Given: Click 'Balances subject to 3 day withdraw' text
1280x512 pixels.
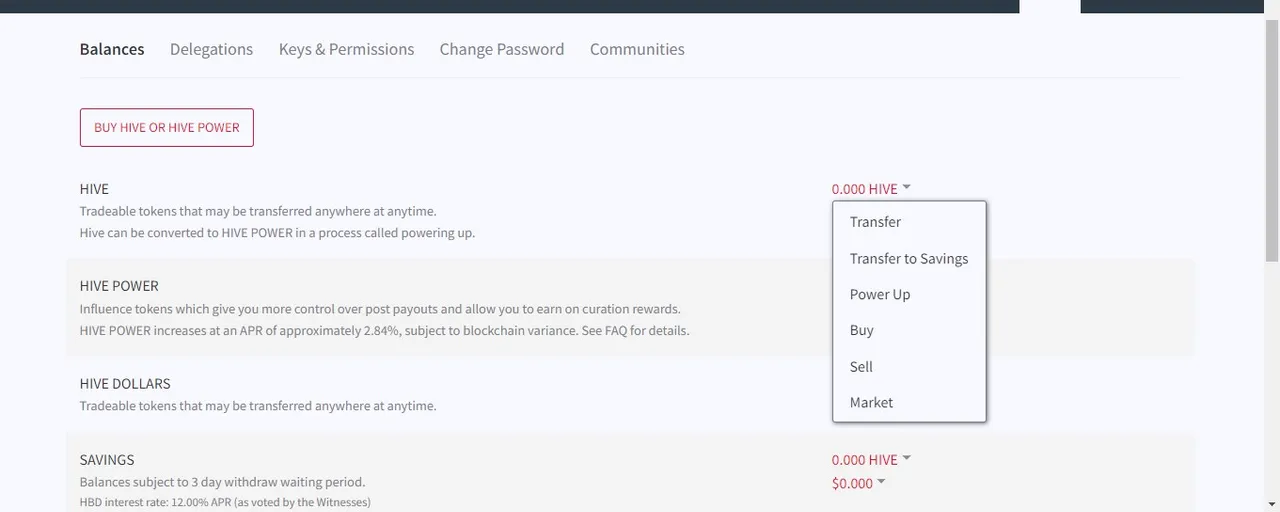Looking at the screenshot, I should pos(222,482).
